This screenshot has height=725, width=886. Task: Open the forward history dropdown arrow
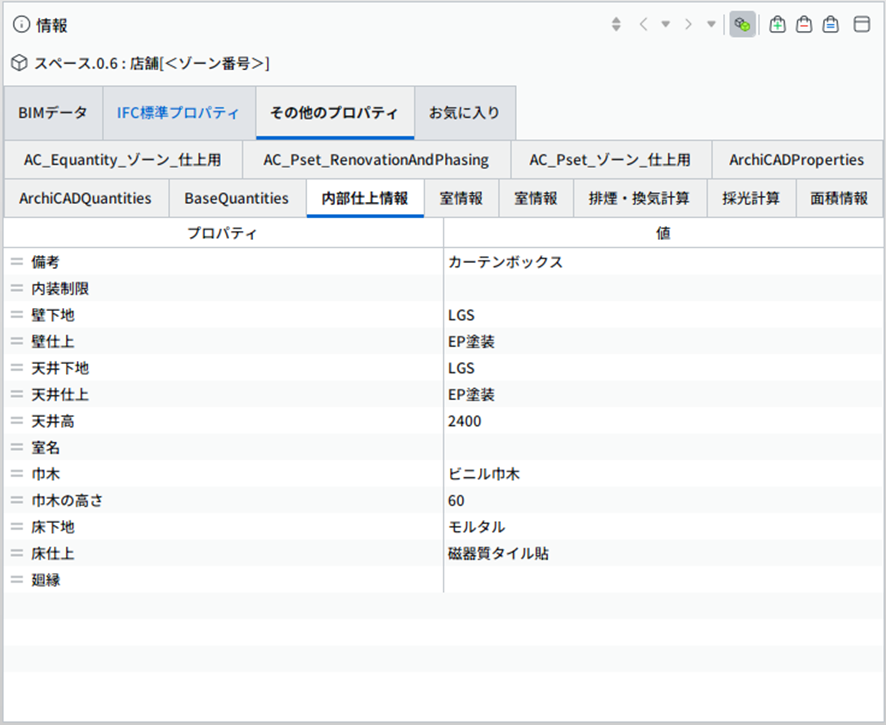click(711, 24)
